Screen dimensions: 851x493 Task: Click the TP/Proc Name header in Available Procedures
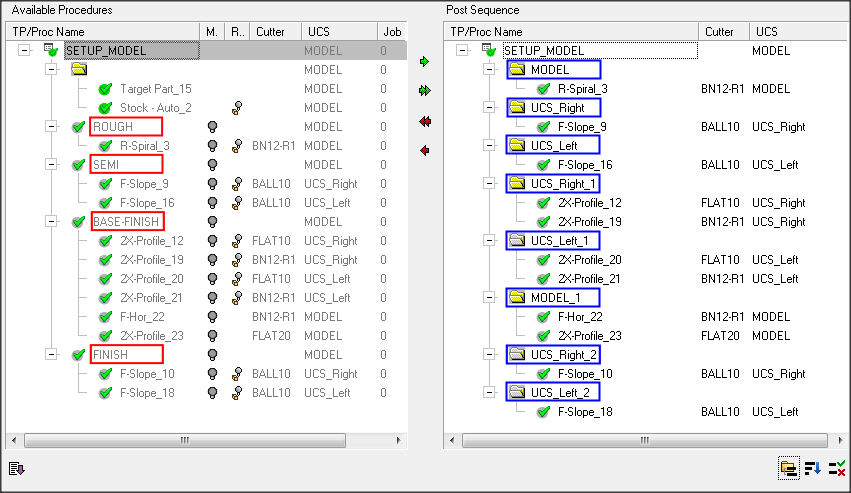[103, 32]
